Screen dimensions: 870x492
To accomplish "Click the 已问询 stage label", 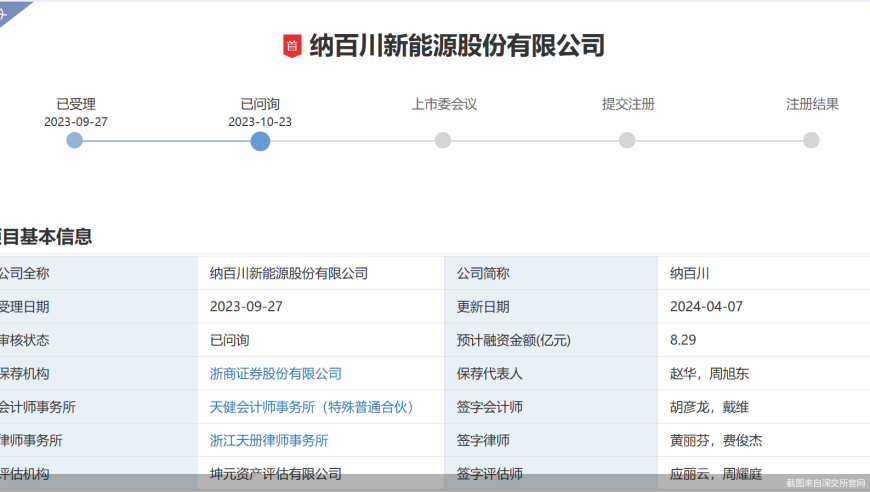I will click(260, 104).
